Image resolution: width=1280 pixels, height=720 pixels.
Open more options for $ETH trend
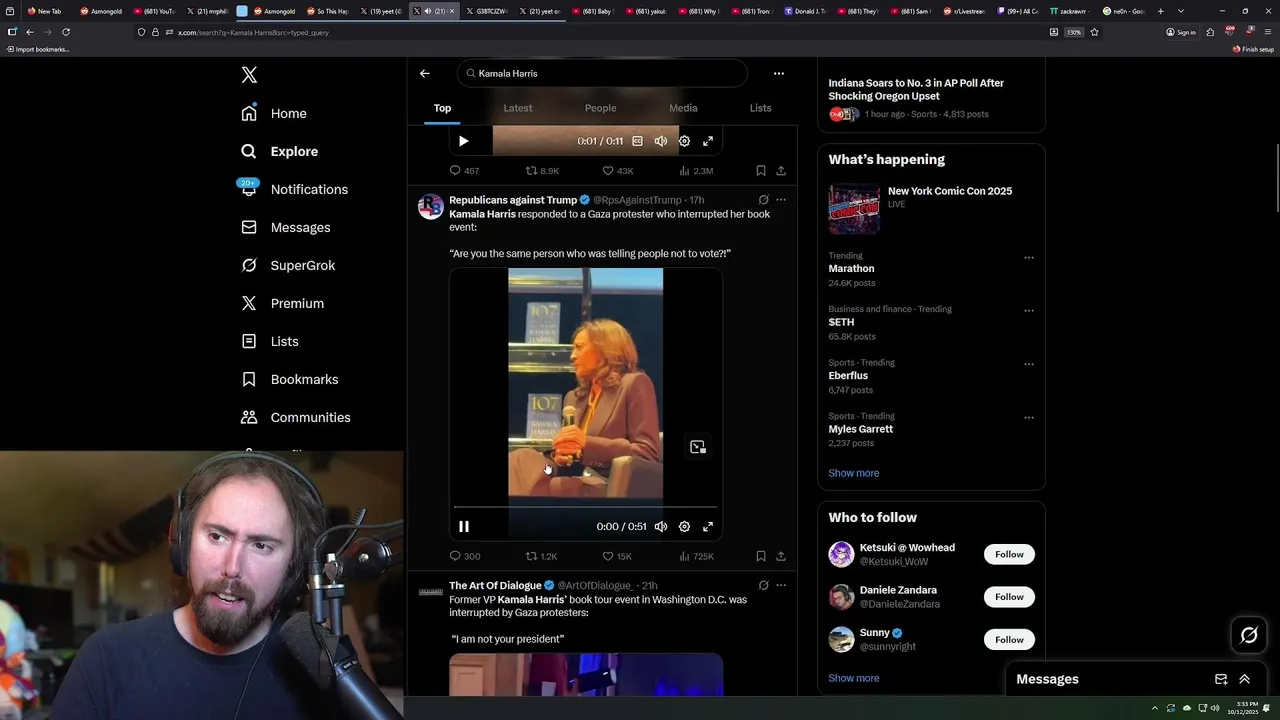(1028, 311)
